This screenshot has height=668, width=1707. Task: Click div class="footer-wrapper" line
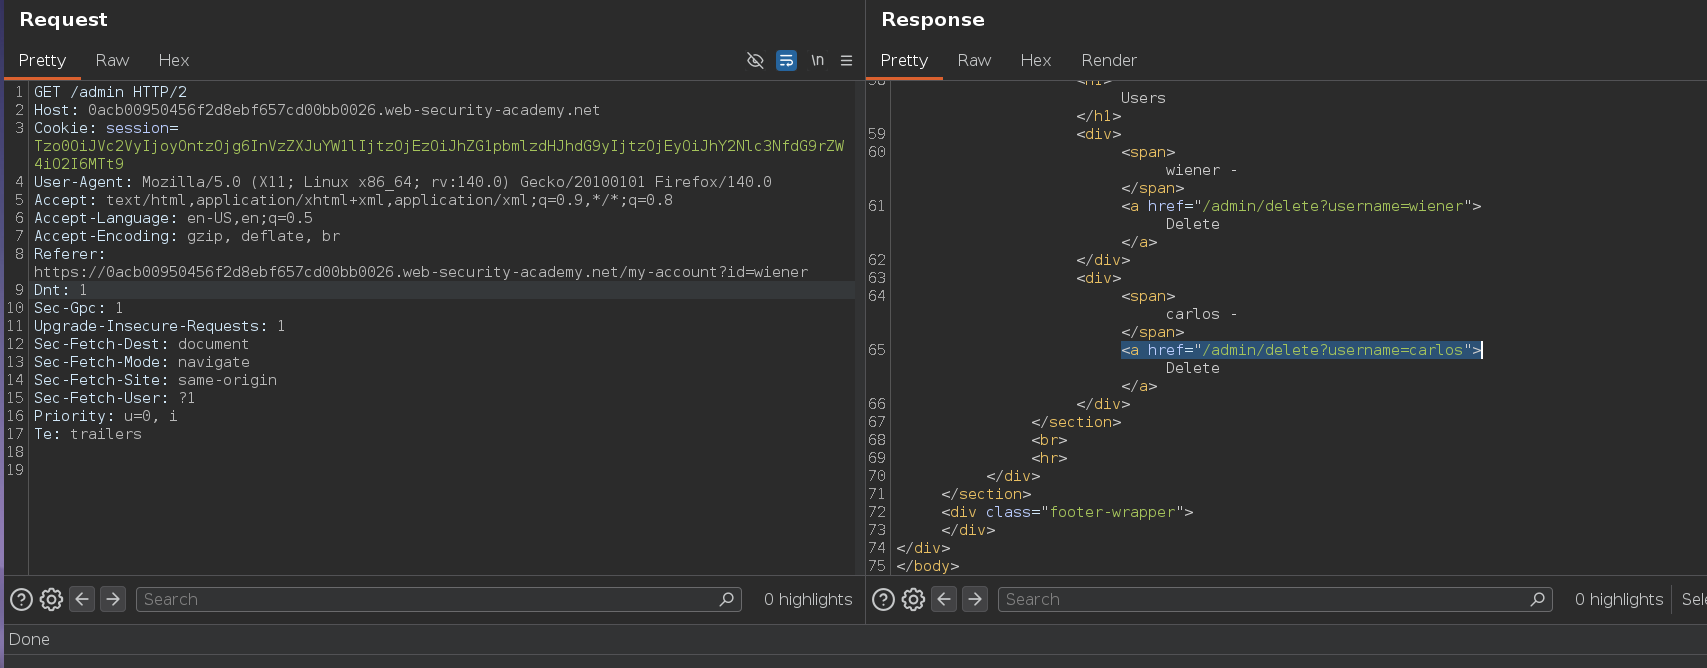(1067, 512)
